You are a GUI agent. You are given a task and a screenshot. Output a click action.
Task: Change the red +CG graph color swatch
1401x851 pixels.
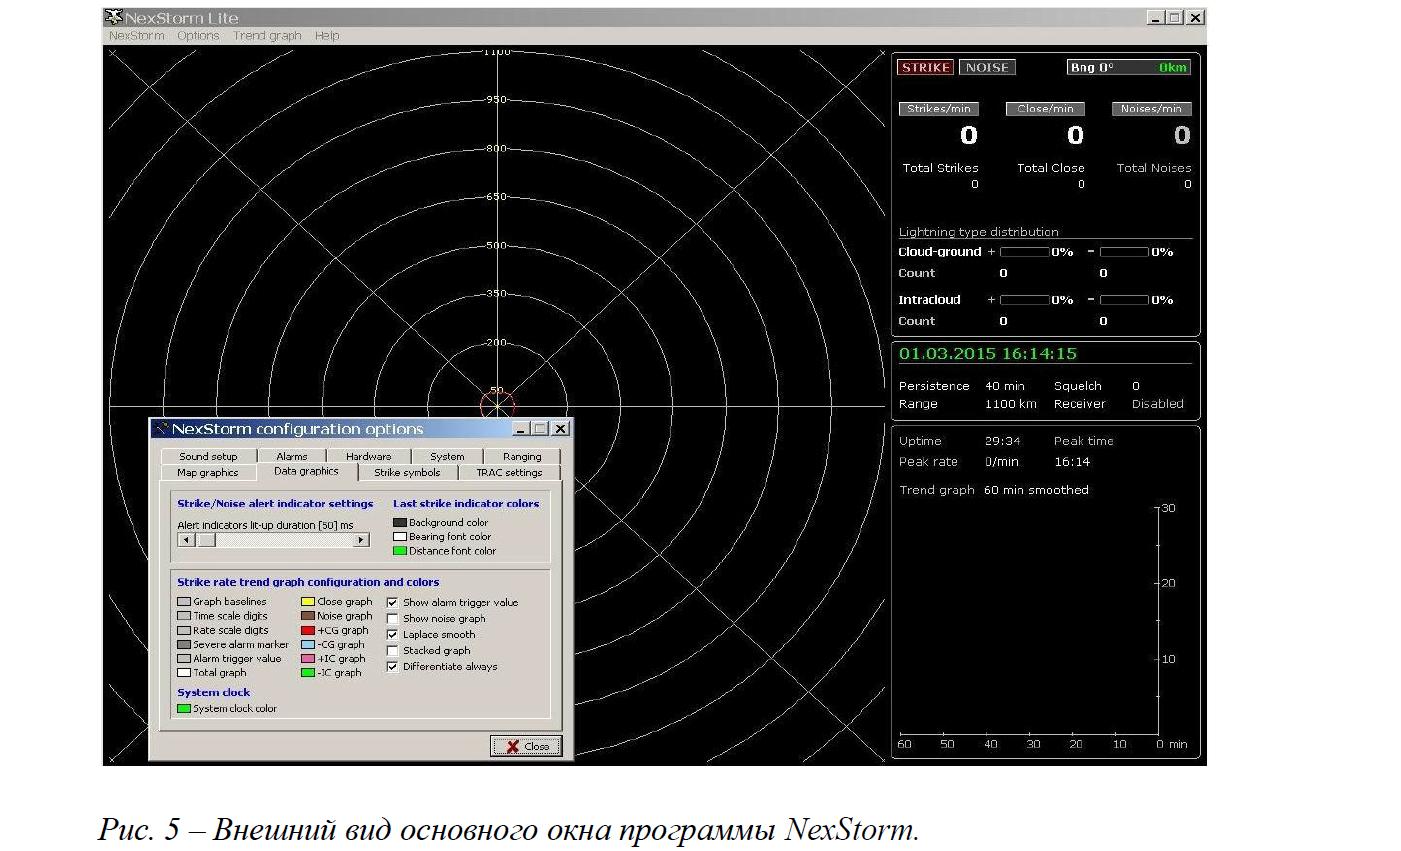pos(308,631)
